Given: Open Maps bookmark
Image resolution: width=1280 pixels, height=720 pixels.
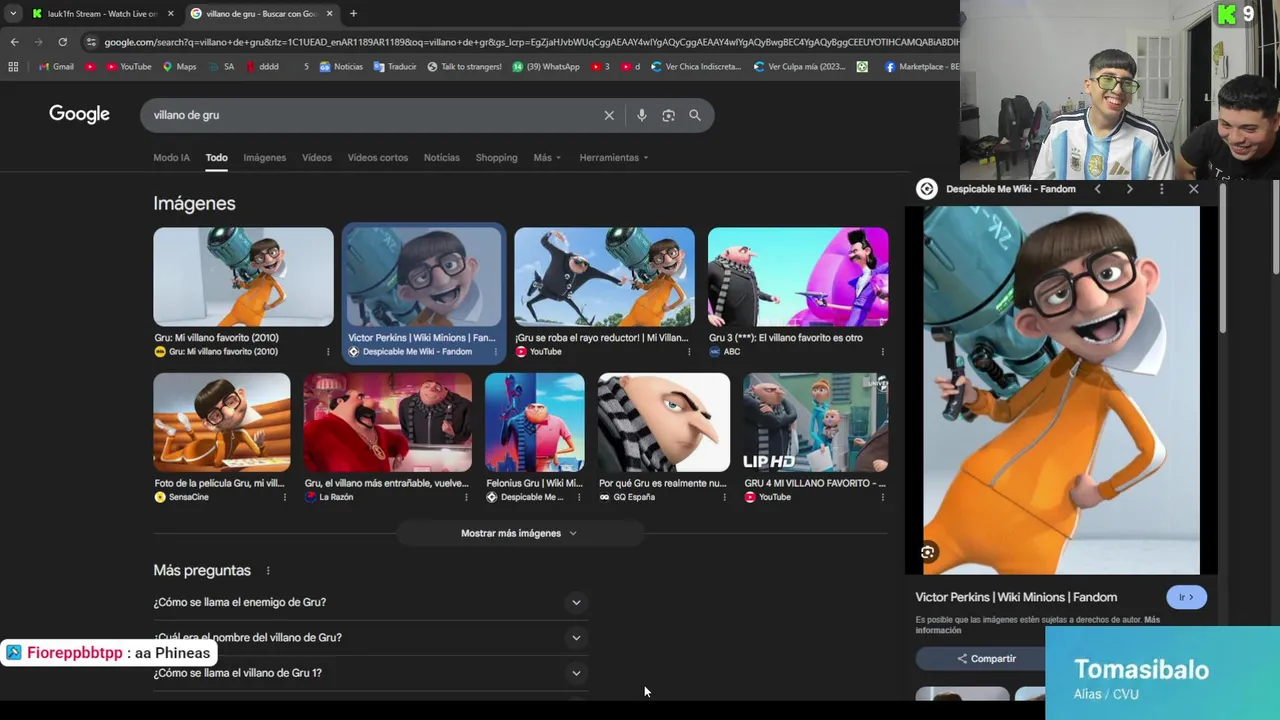Looking at the screenshot, I should tap(178, 67).
